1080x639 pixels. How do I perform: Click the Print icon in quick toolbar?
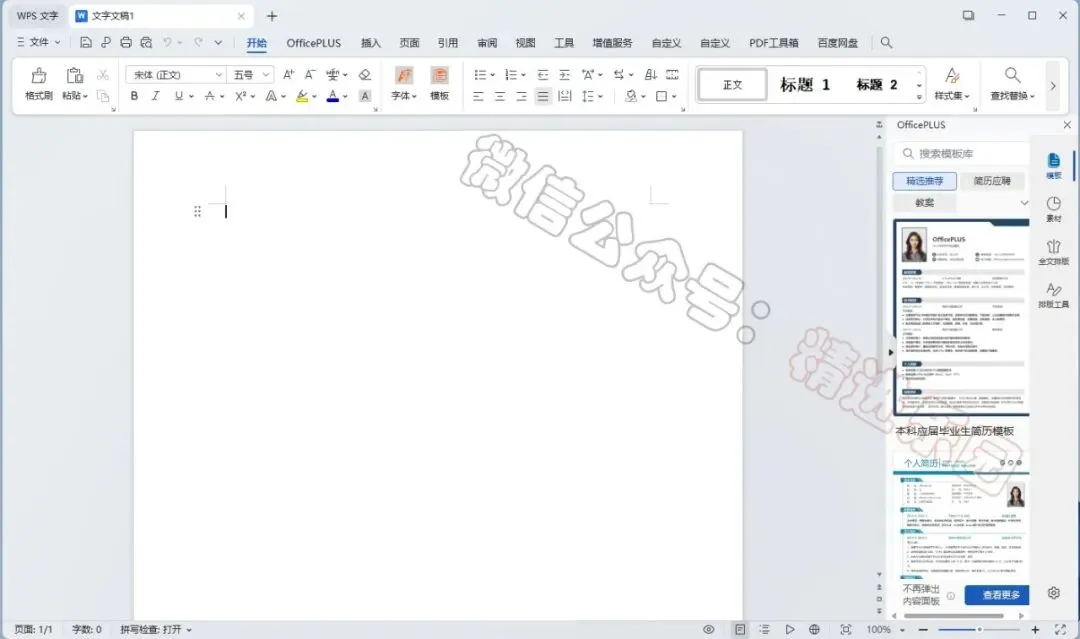coord(125,43)
